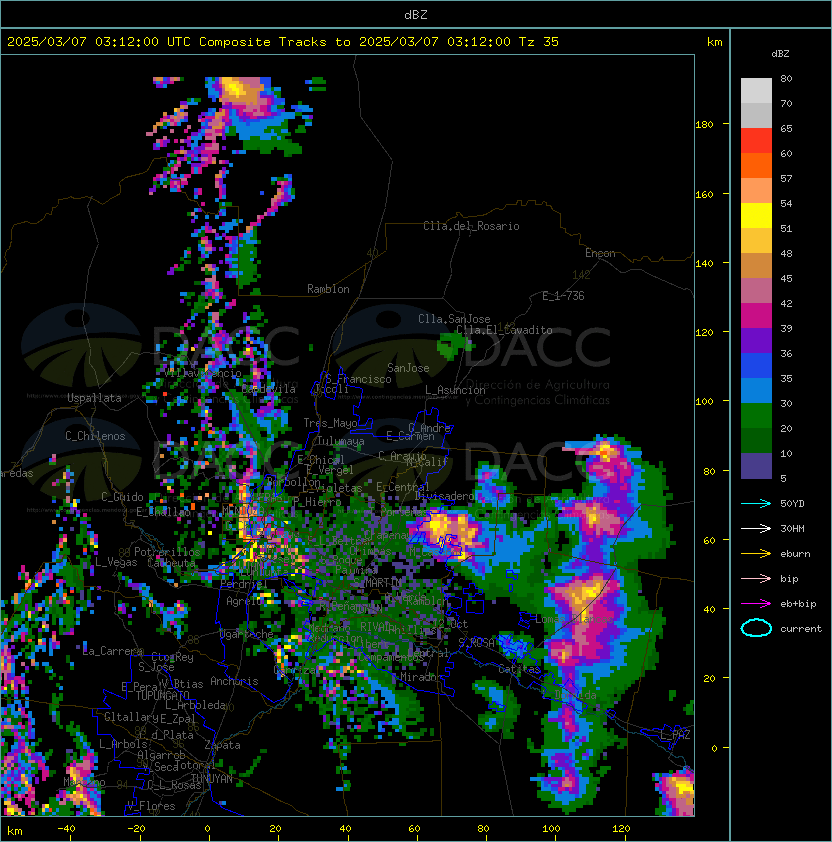Click the 'current' legend label
This screenshot has width=832, height=842.
tap(801, 629)
